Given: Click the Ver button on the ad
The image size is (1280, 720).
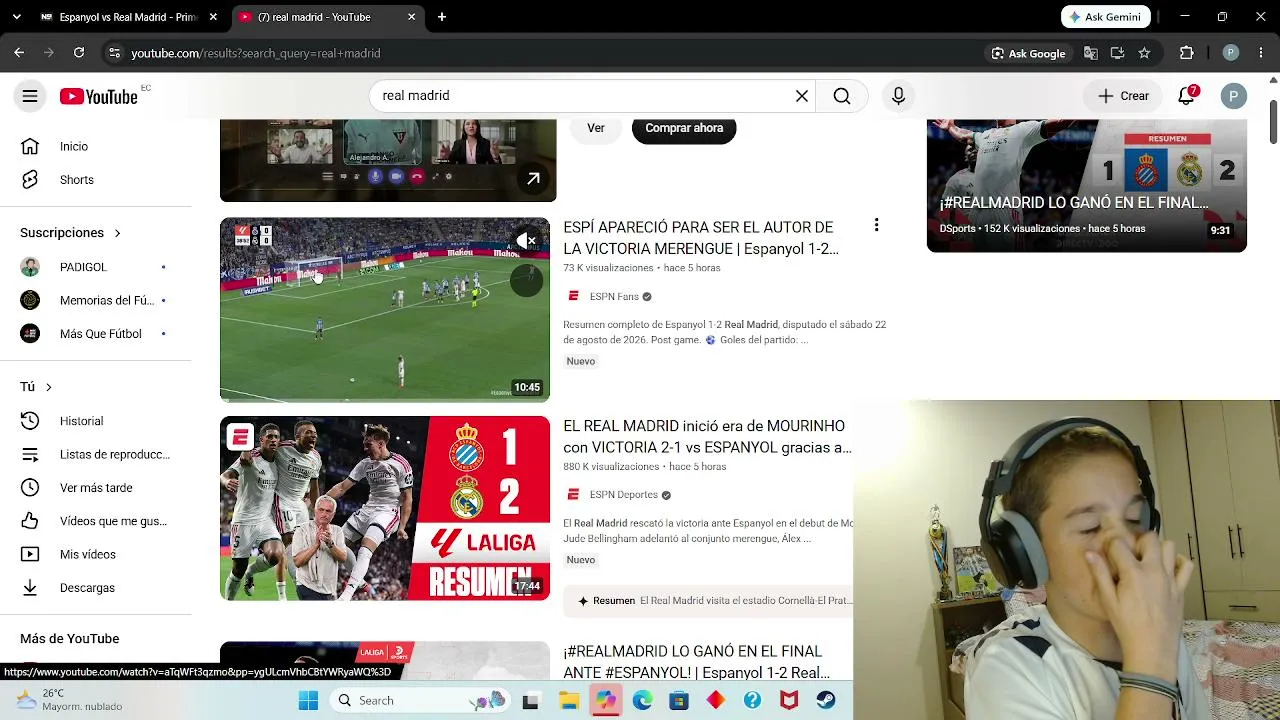Looking at the screenshot, I should pos(596,128).
